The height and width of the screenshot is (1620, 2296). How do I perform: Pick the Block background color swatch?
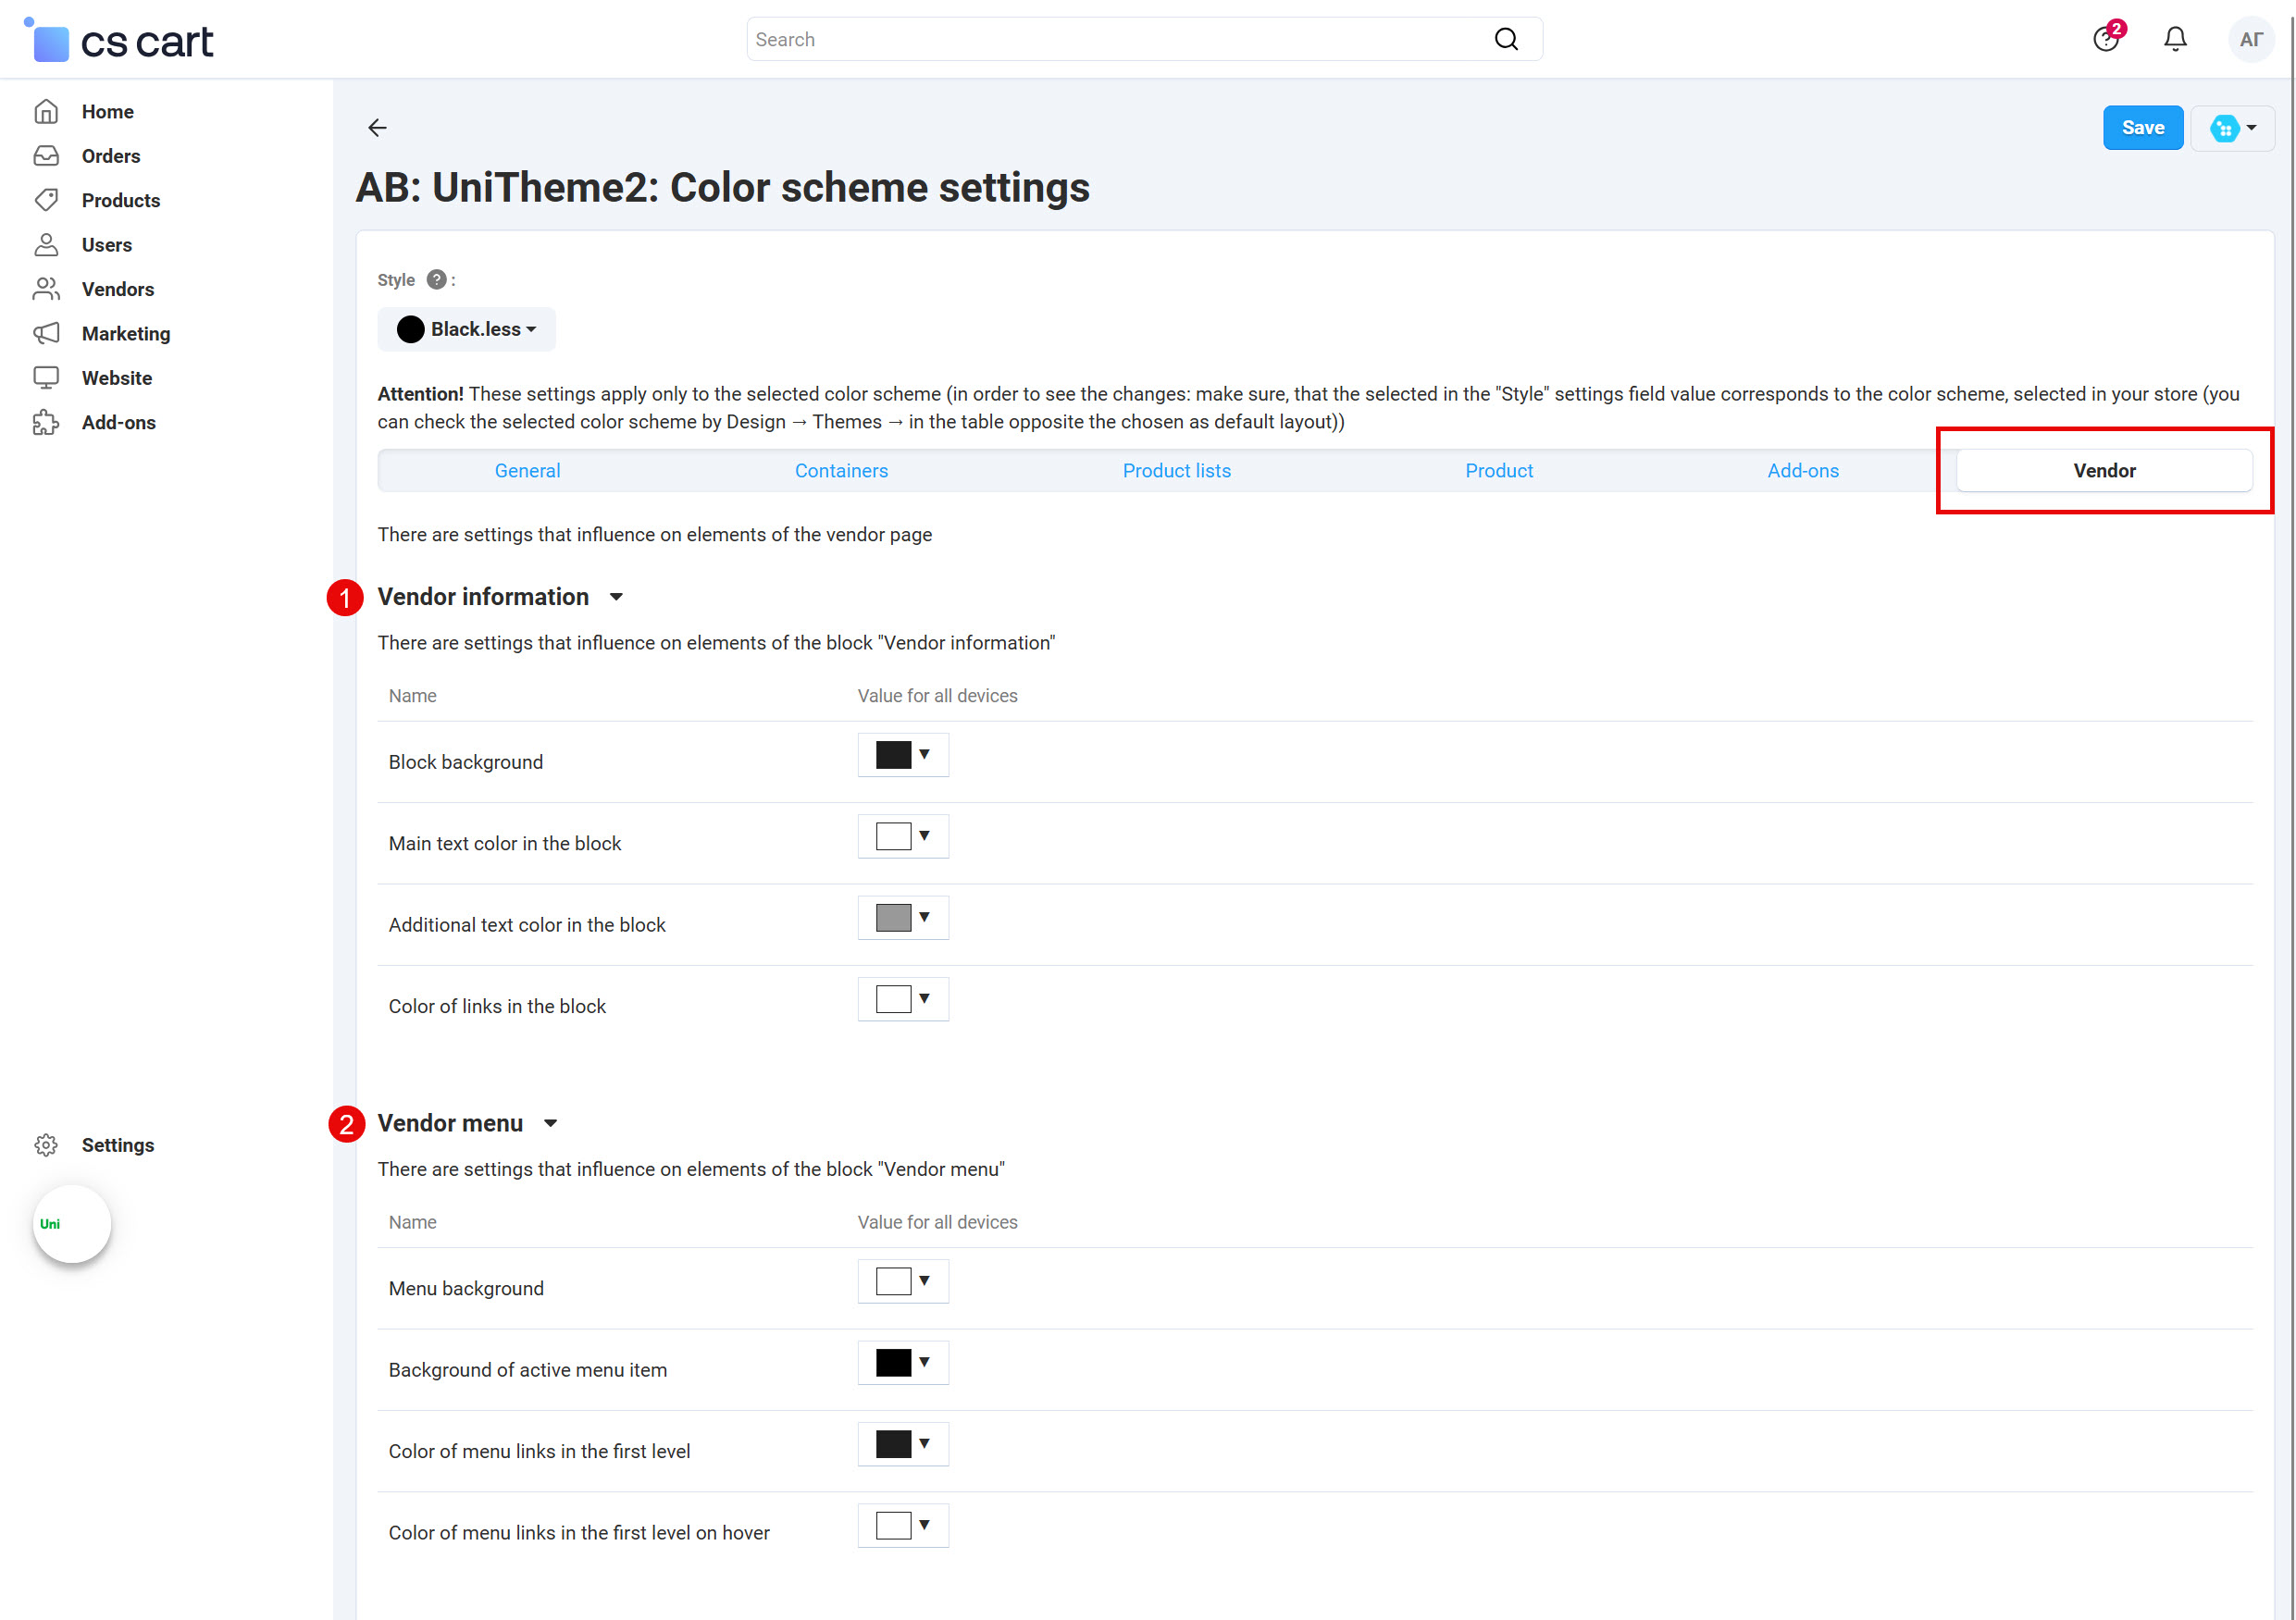(893, 754)
